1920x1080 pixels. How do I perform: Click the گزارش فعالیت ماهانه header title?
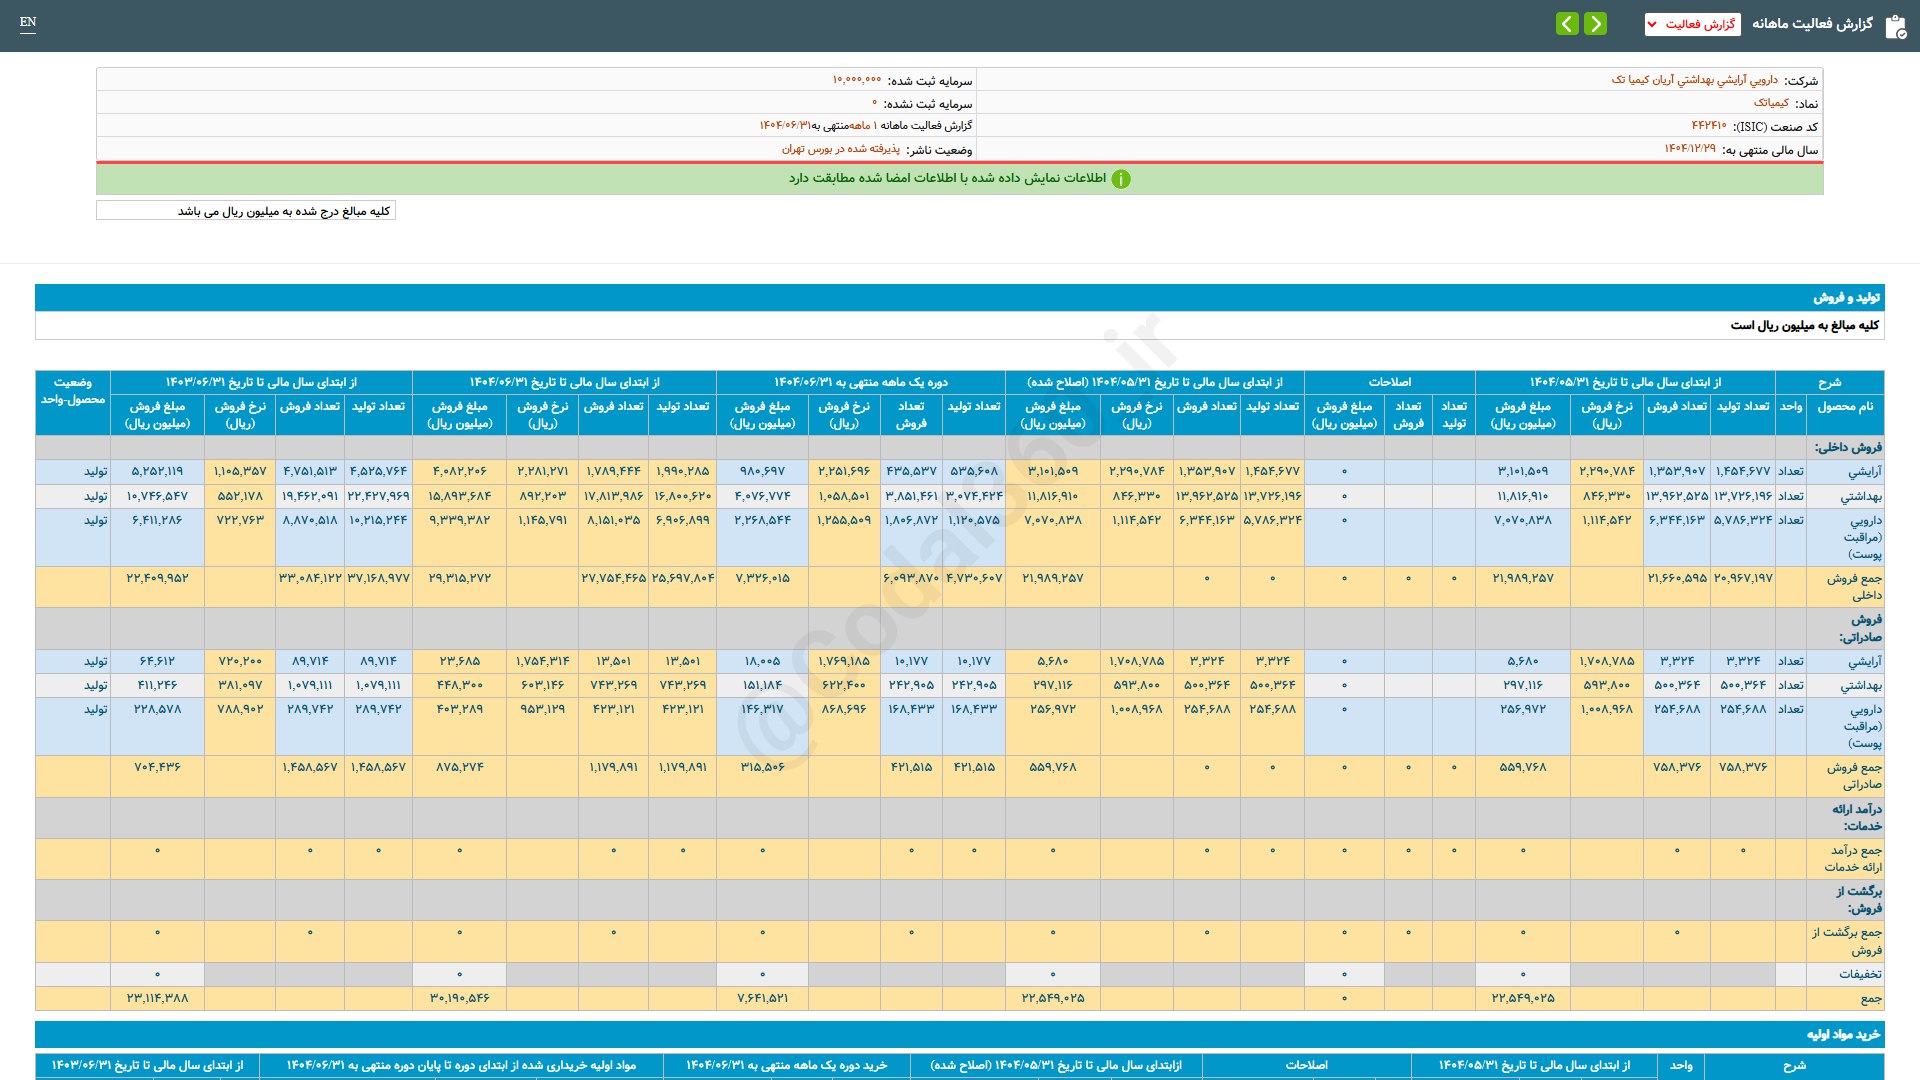pos(1812,24)
